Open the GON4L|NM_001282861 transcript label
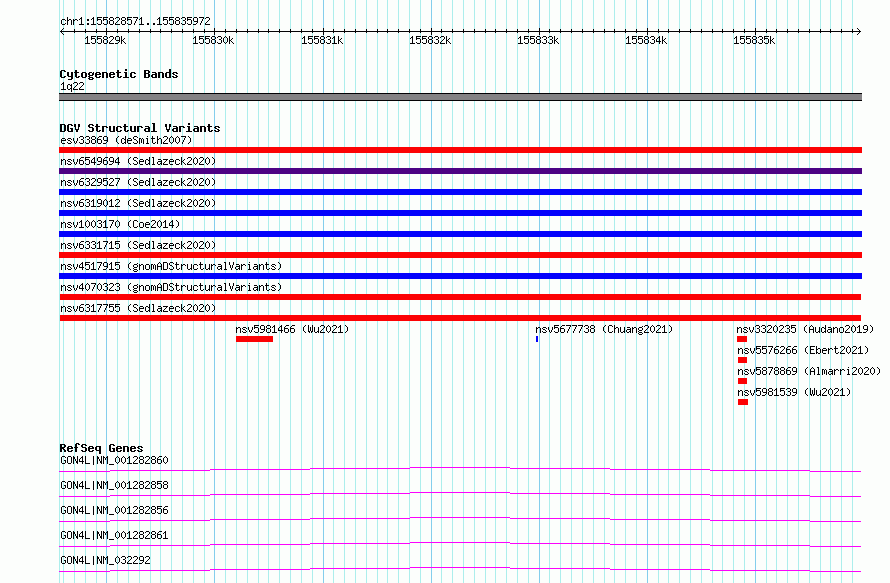Viewport: 890px width, 583px height. [x=114, y=535]
